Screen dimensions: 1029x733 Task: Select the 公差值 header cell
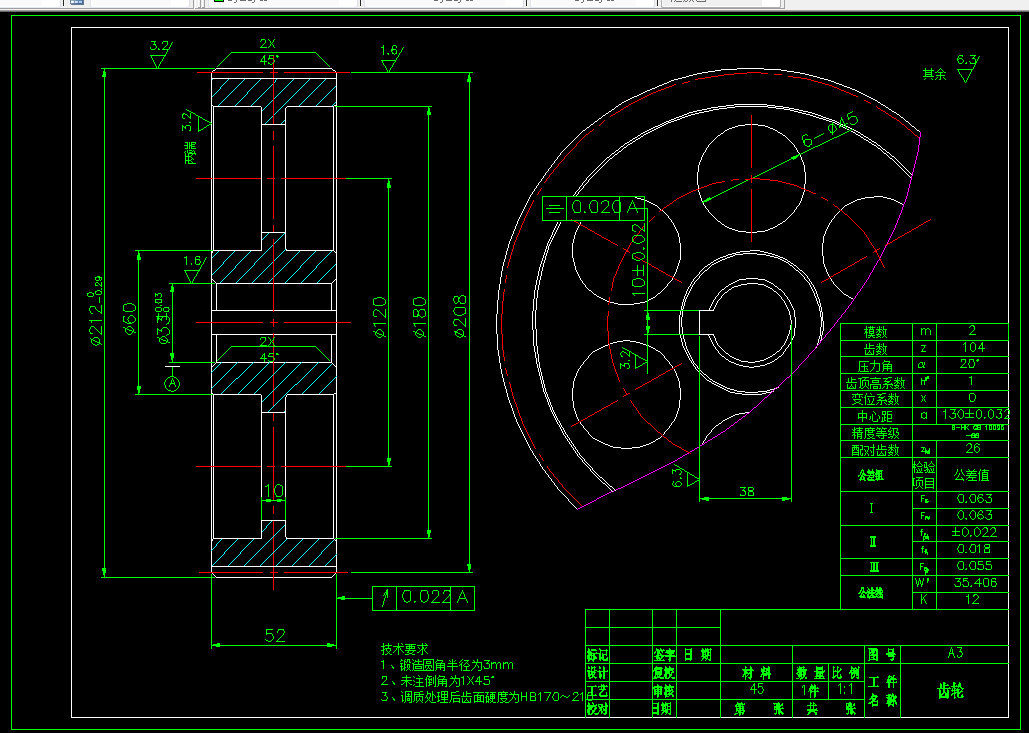click(x=971, y=474)
